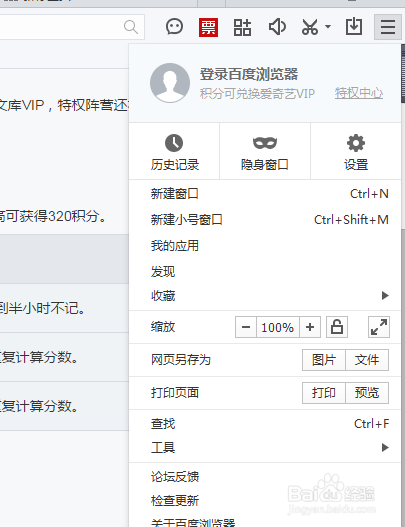Click in the search input field
Screen dimensions: 405x527
pos(72,27)
